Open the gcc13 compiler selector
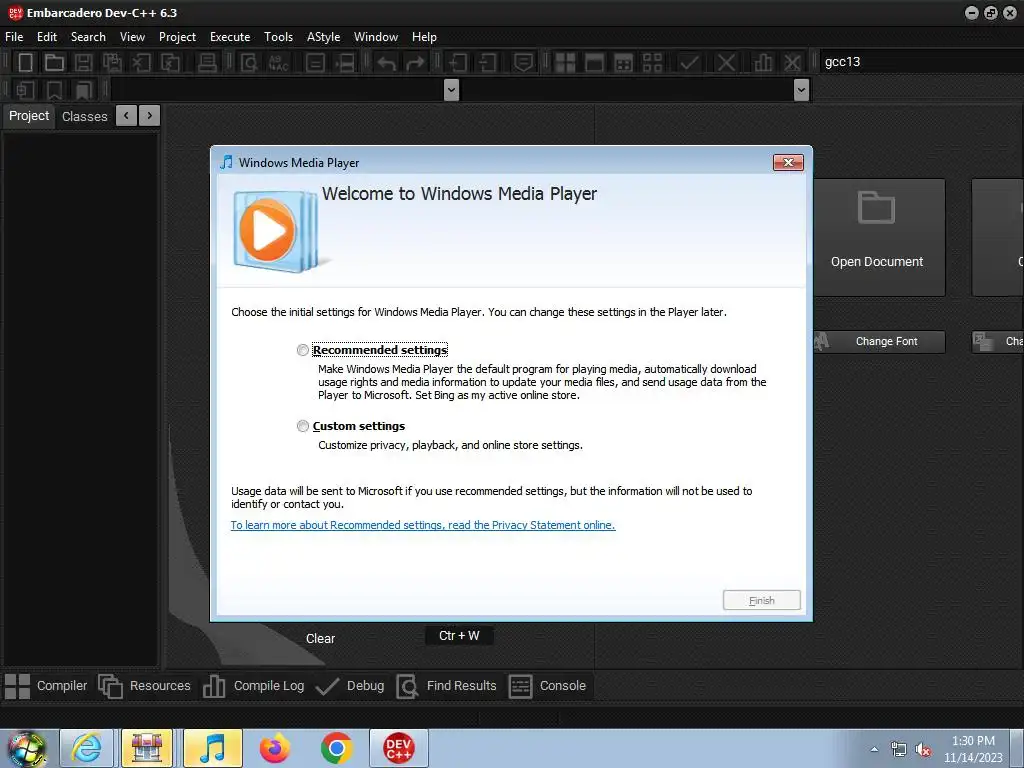Viewport: 1024px width, 768px height. [921, 62]
